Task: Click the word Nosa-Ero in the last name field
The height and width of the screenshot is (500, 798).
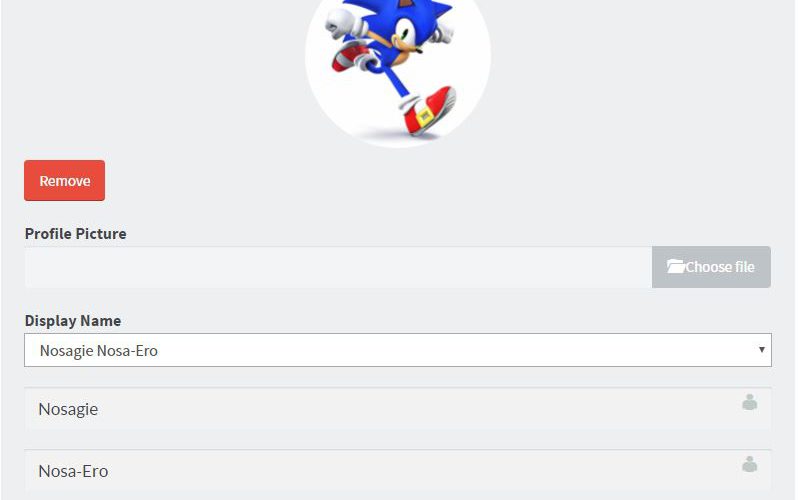Action: click(x=73, y=471)
